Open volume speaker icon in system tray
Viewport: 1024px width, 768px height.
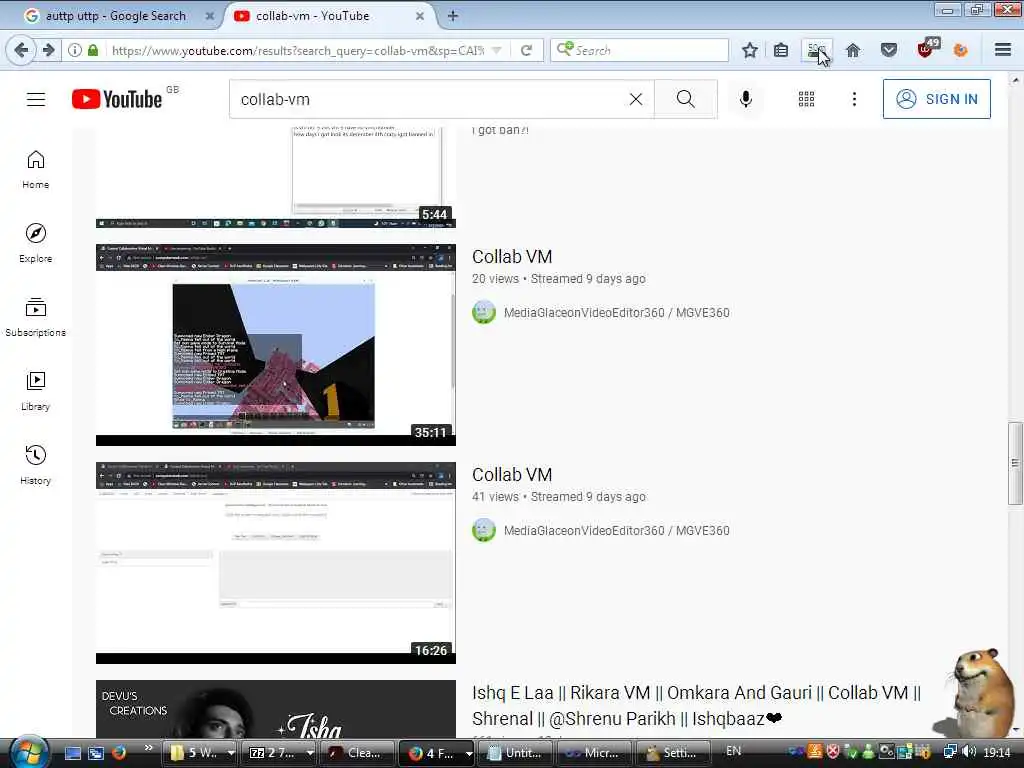coord(969,752)
